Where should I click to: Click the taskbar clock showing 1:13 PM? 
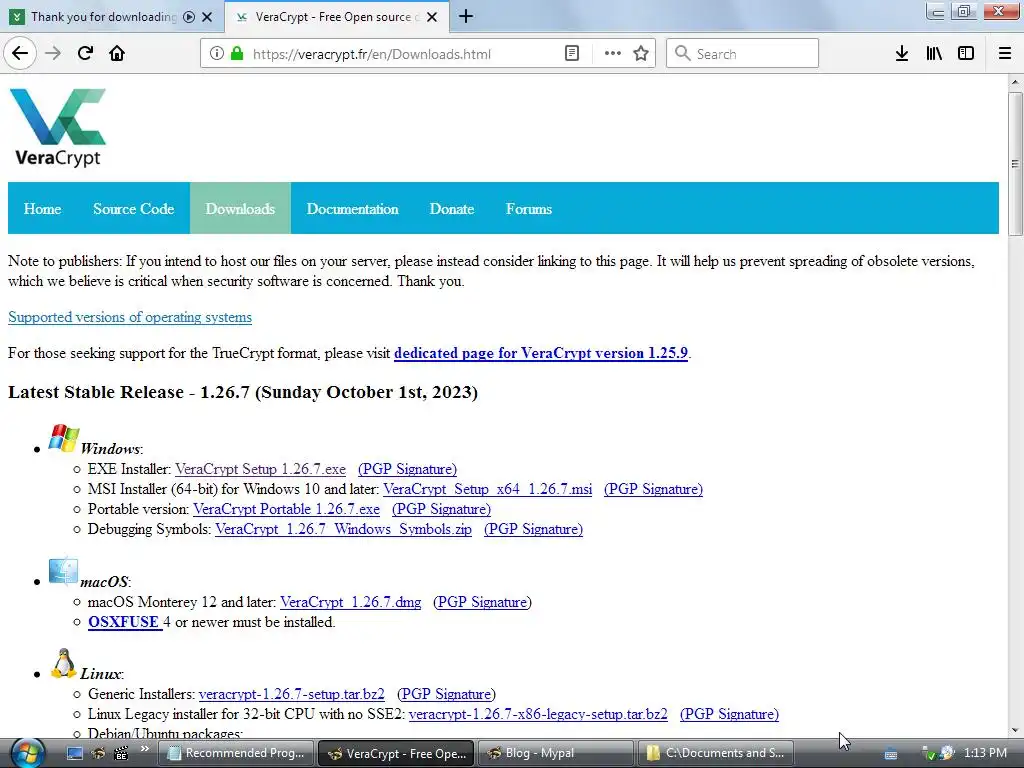(x=985, y=753)
